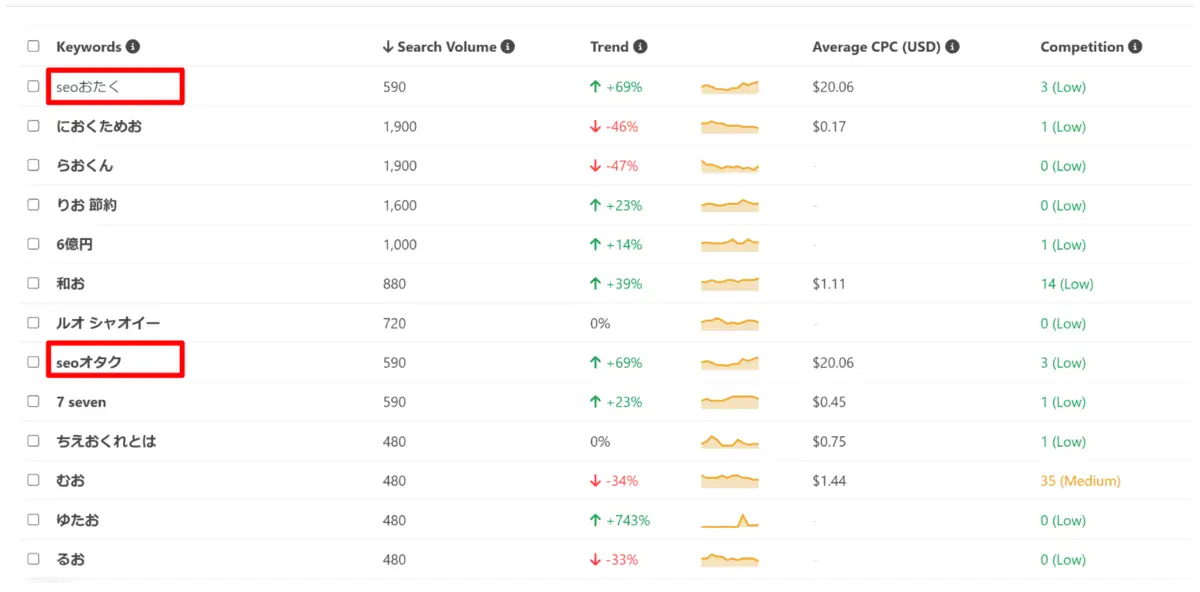Tick the checkbox beside 7 seven
The width and height of the screenshot is (1200, 592).
[x=34, y=402]
